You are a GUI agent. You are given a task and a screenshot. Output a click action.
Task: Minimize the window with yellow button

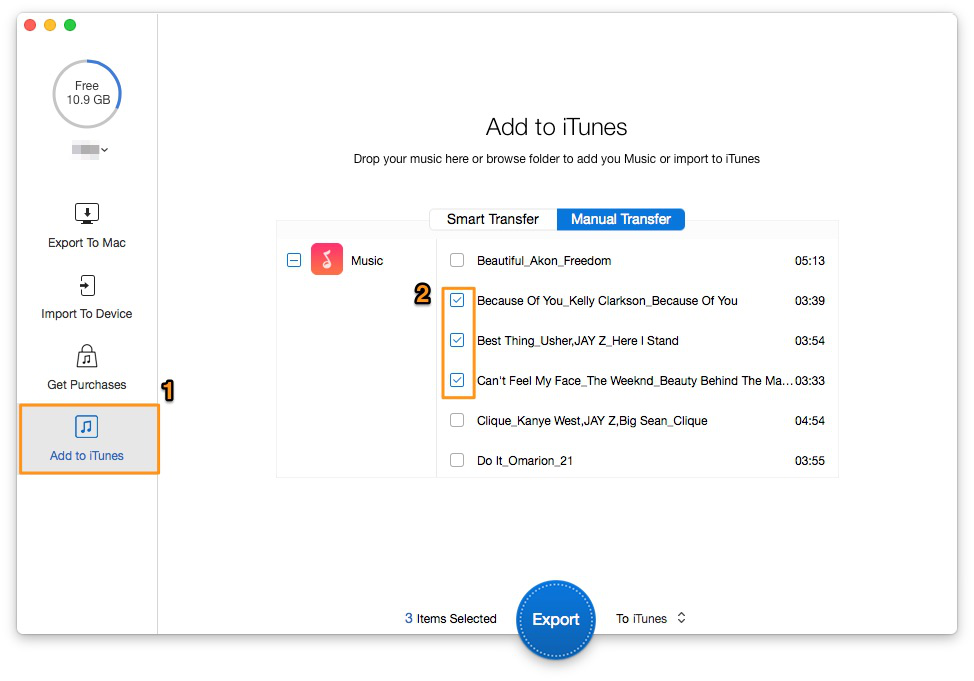tap(50, 25)
